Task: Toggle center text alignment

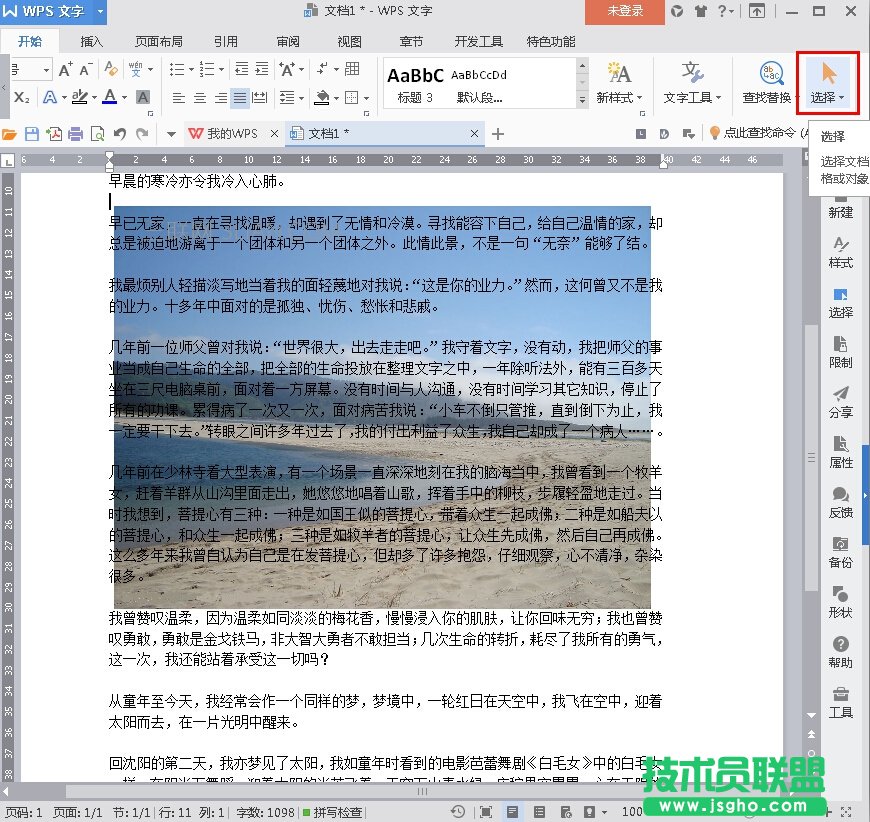Action: [200, 98]
